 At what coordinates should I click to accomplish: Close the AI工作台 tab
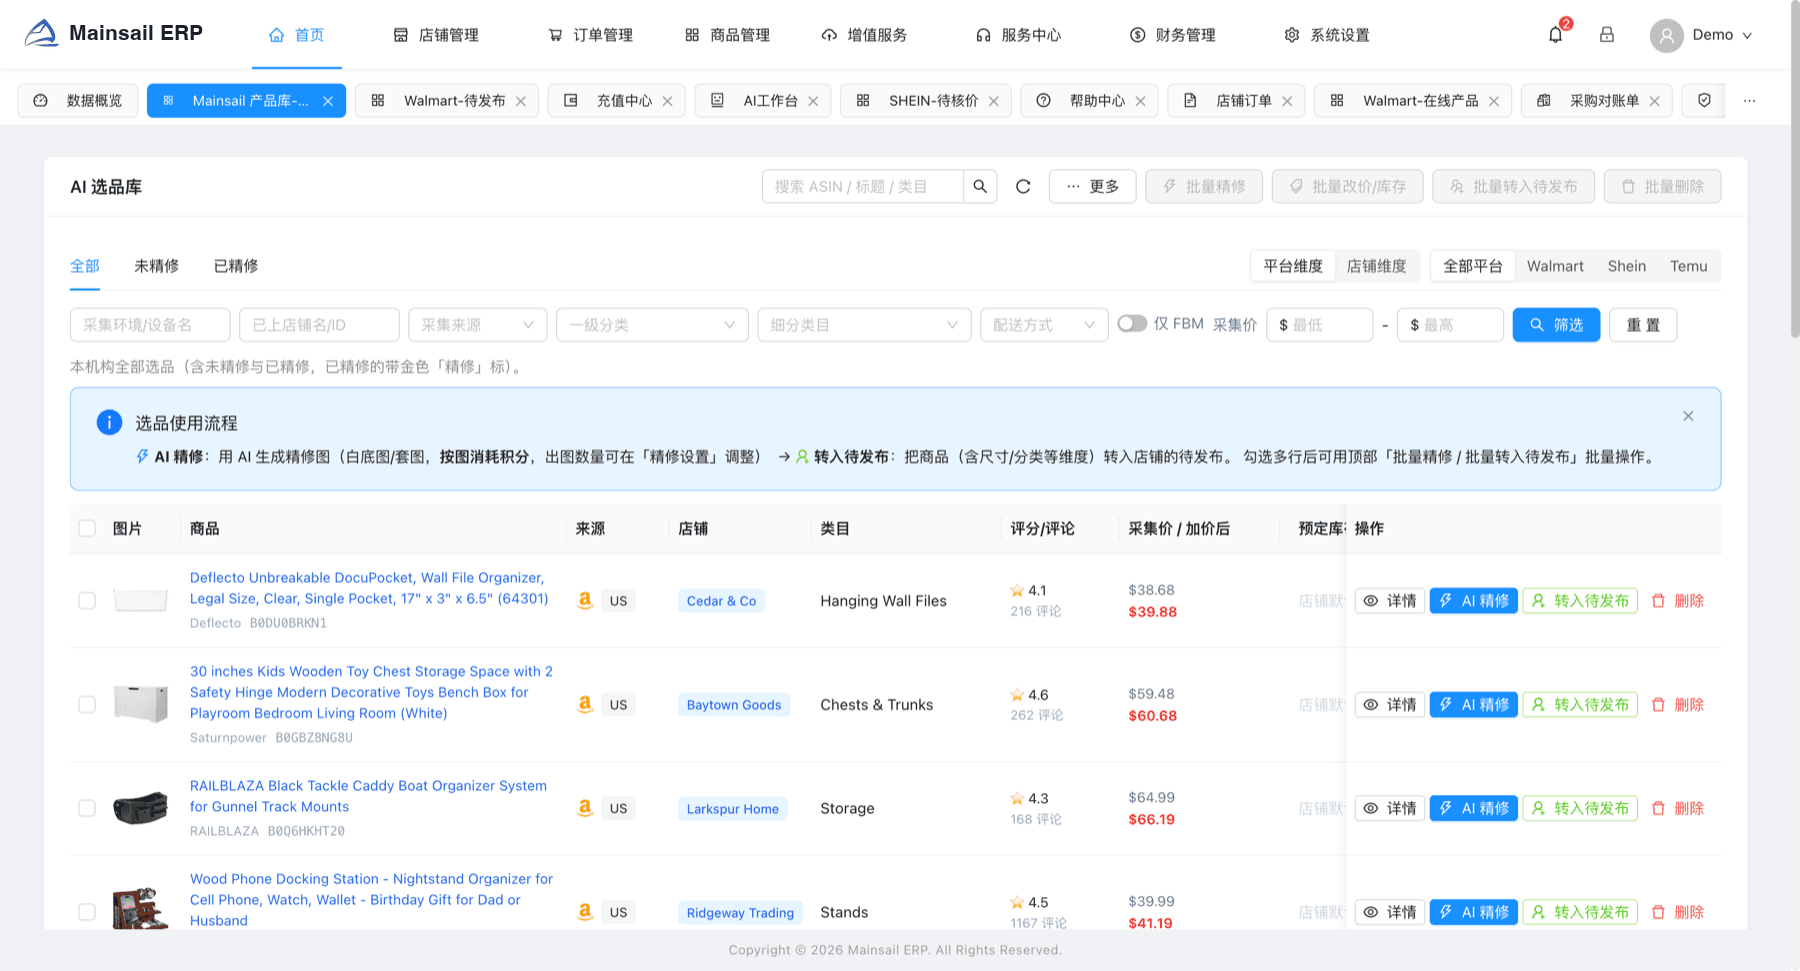[x=814, y=101]
